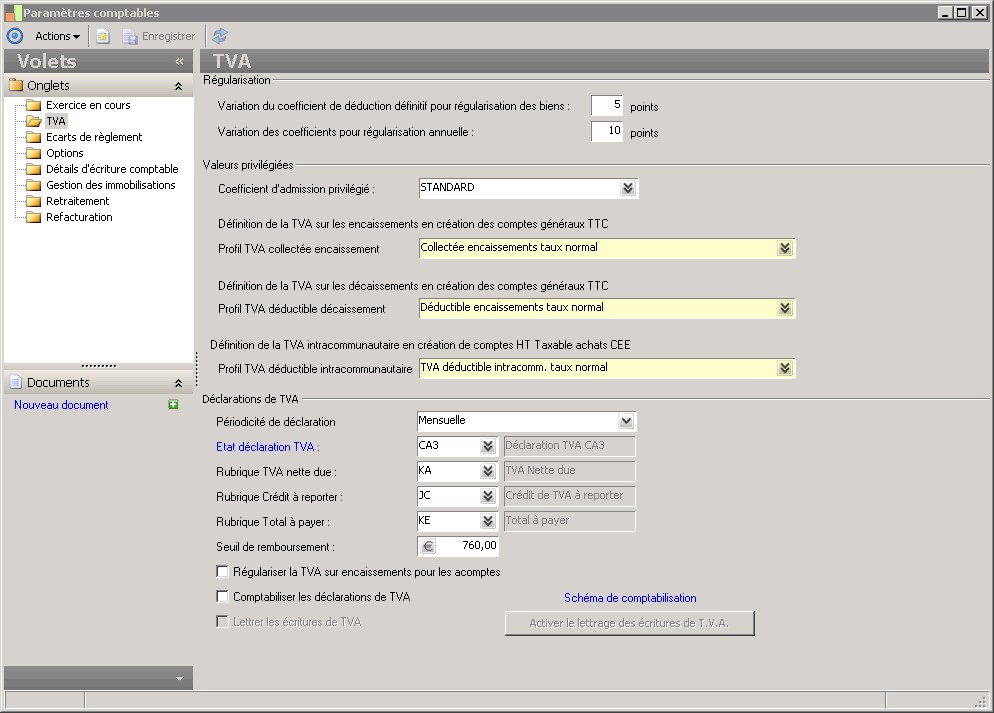Click Activer le lettrage des écritures button
The height and width of the screenshot is (713, 994).
[629, 623]
